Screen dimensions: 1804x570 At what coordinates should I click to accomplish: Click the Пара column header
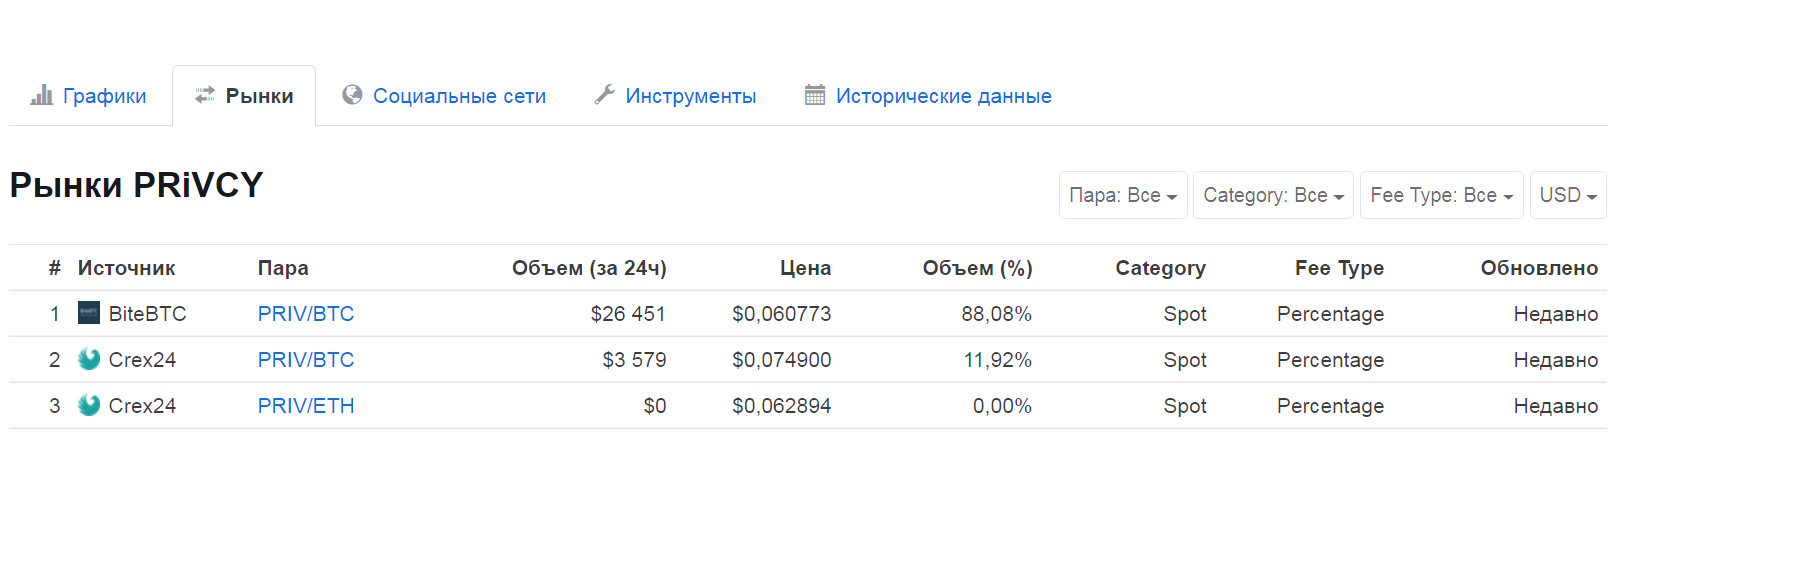pos(283,268)
